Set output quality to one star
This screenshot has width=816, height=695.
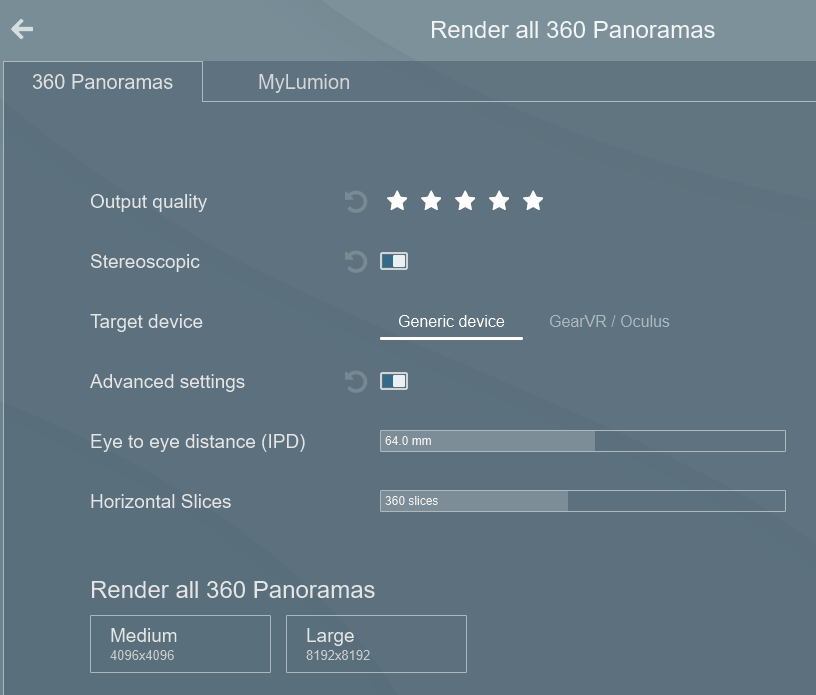[x=397, y=201]
